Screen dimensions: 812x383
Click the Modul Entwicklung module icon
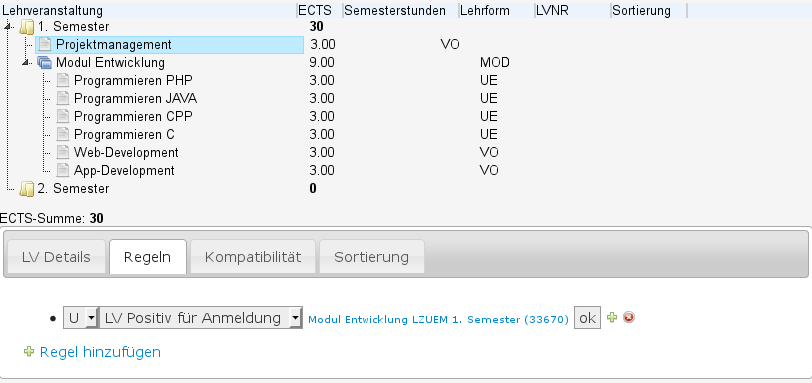click(45, 63)
